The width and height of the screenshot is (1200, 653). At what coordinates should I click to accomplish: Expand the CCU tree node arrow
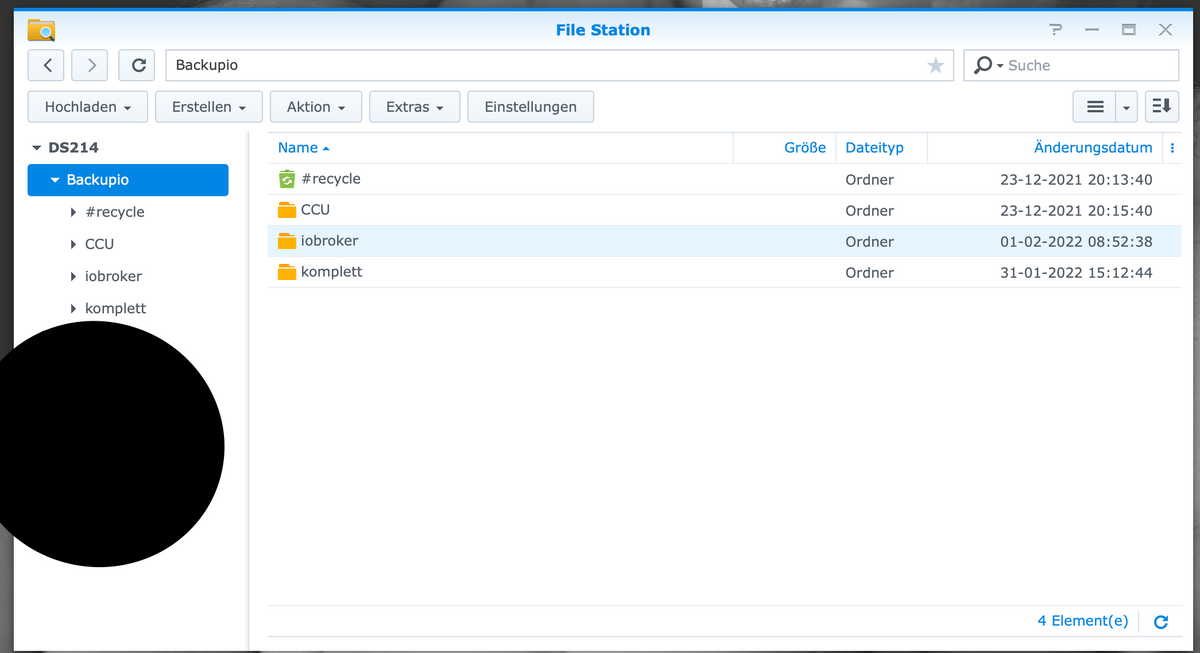coord(74,245)
